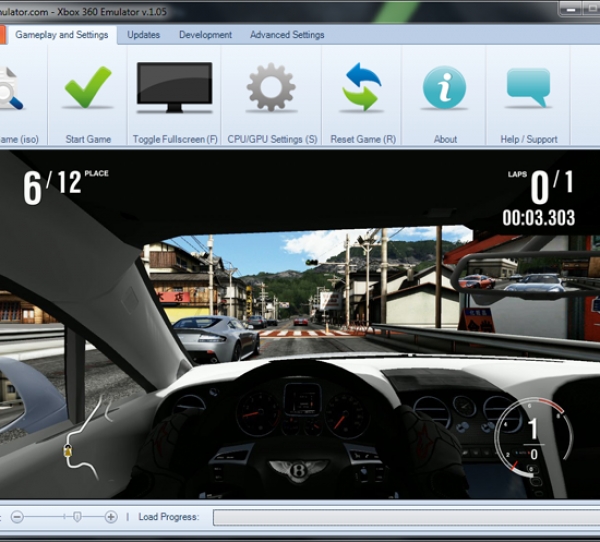Click the orange application menu button

point(2,35)
